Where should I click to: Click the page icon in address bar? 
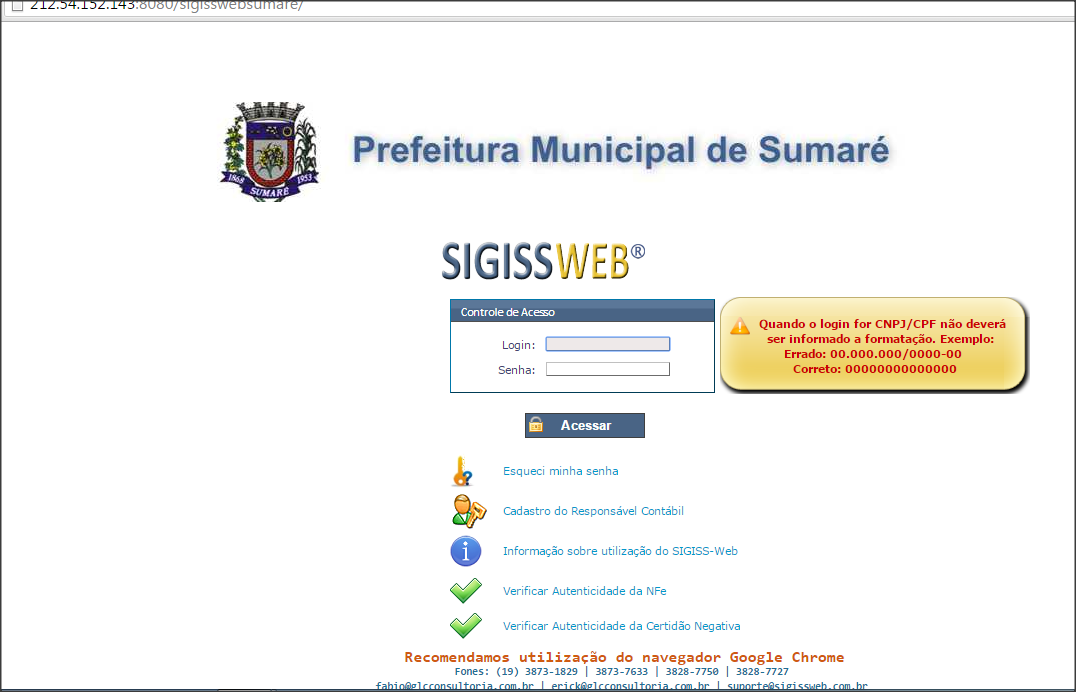tap(18, 5)
